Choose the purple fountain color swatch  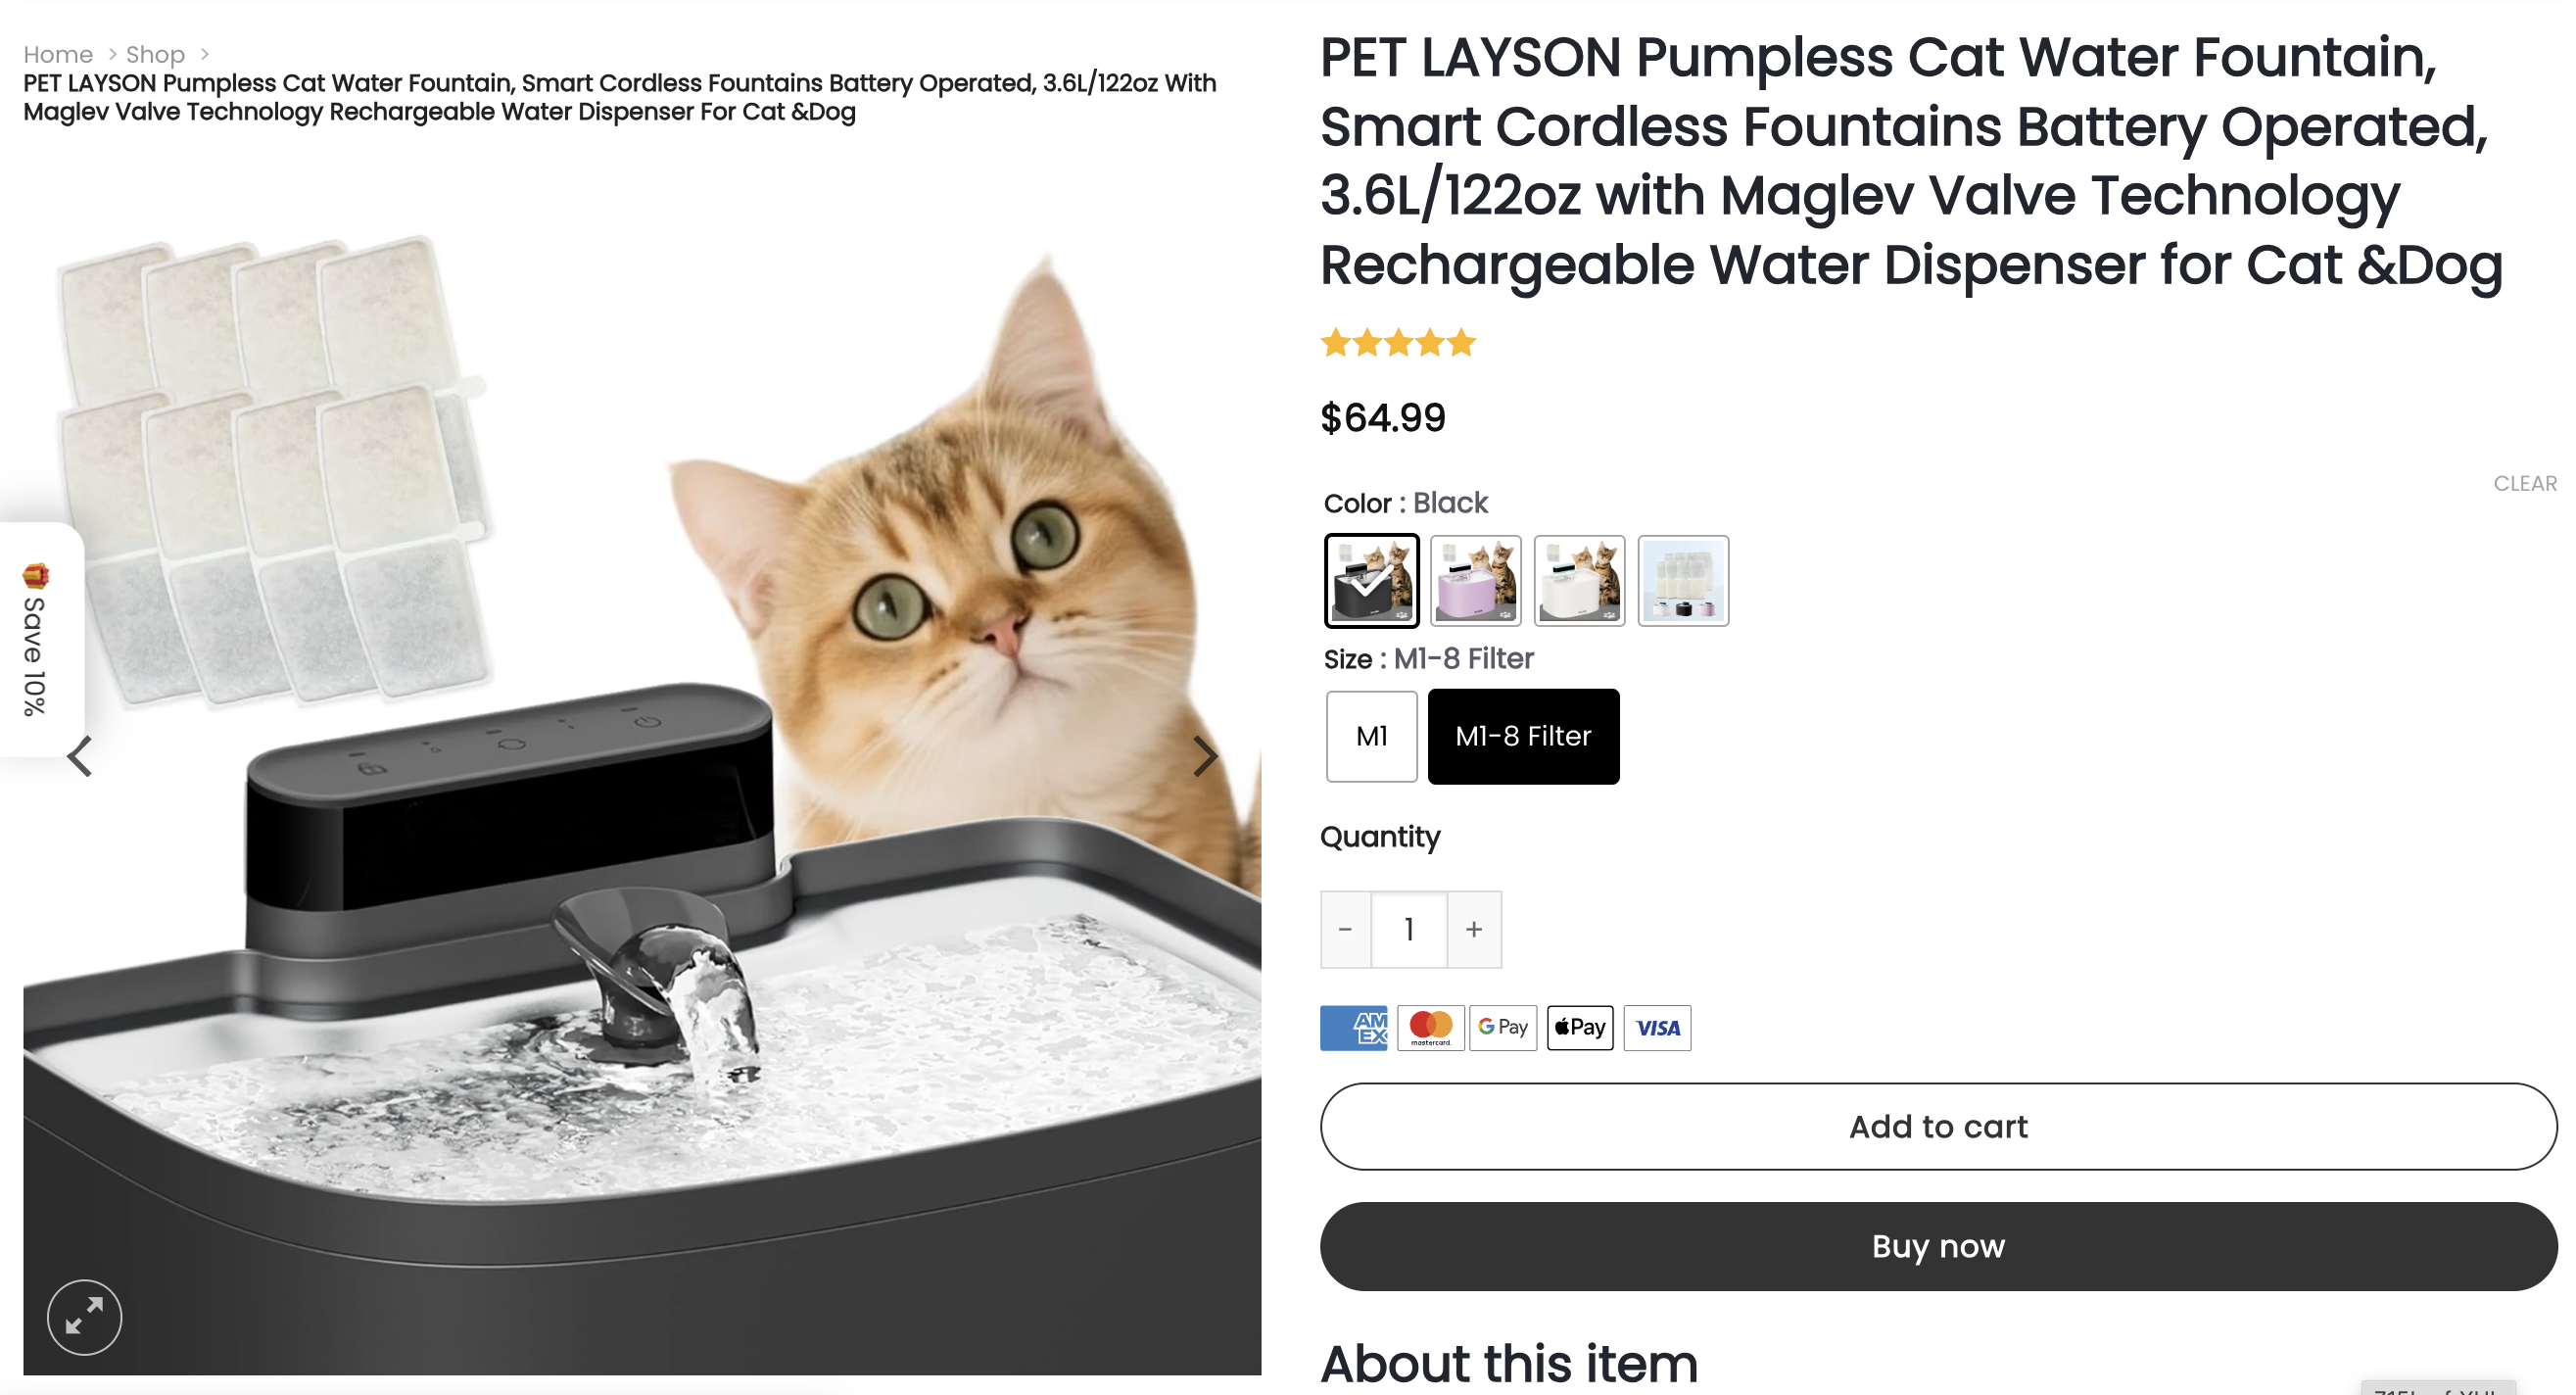tap(1475, 580)
